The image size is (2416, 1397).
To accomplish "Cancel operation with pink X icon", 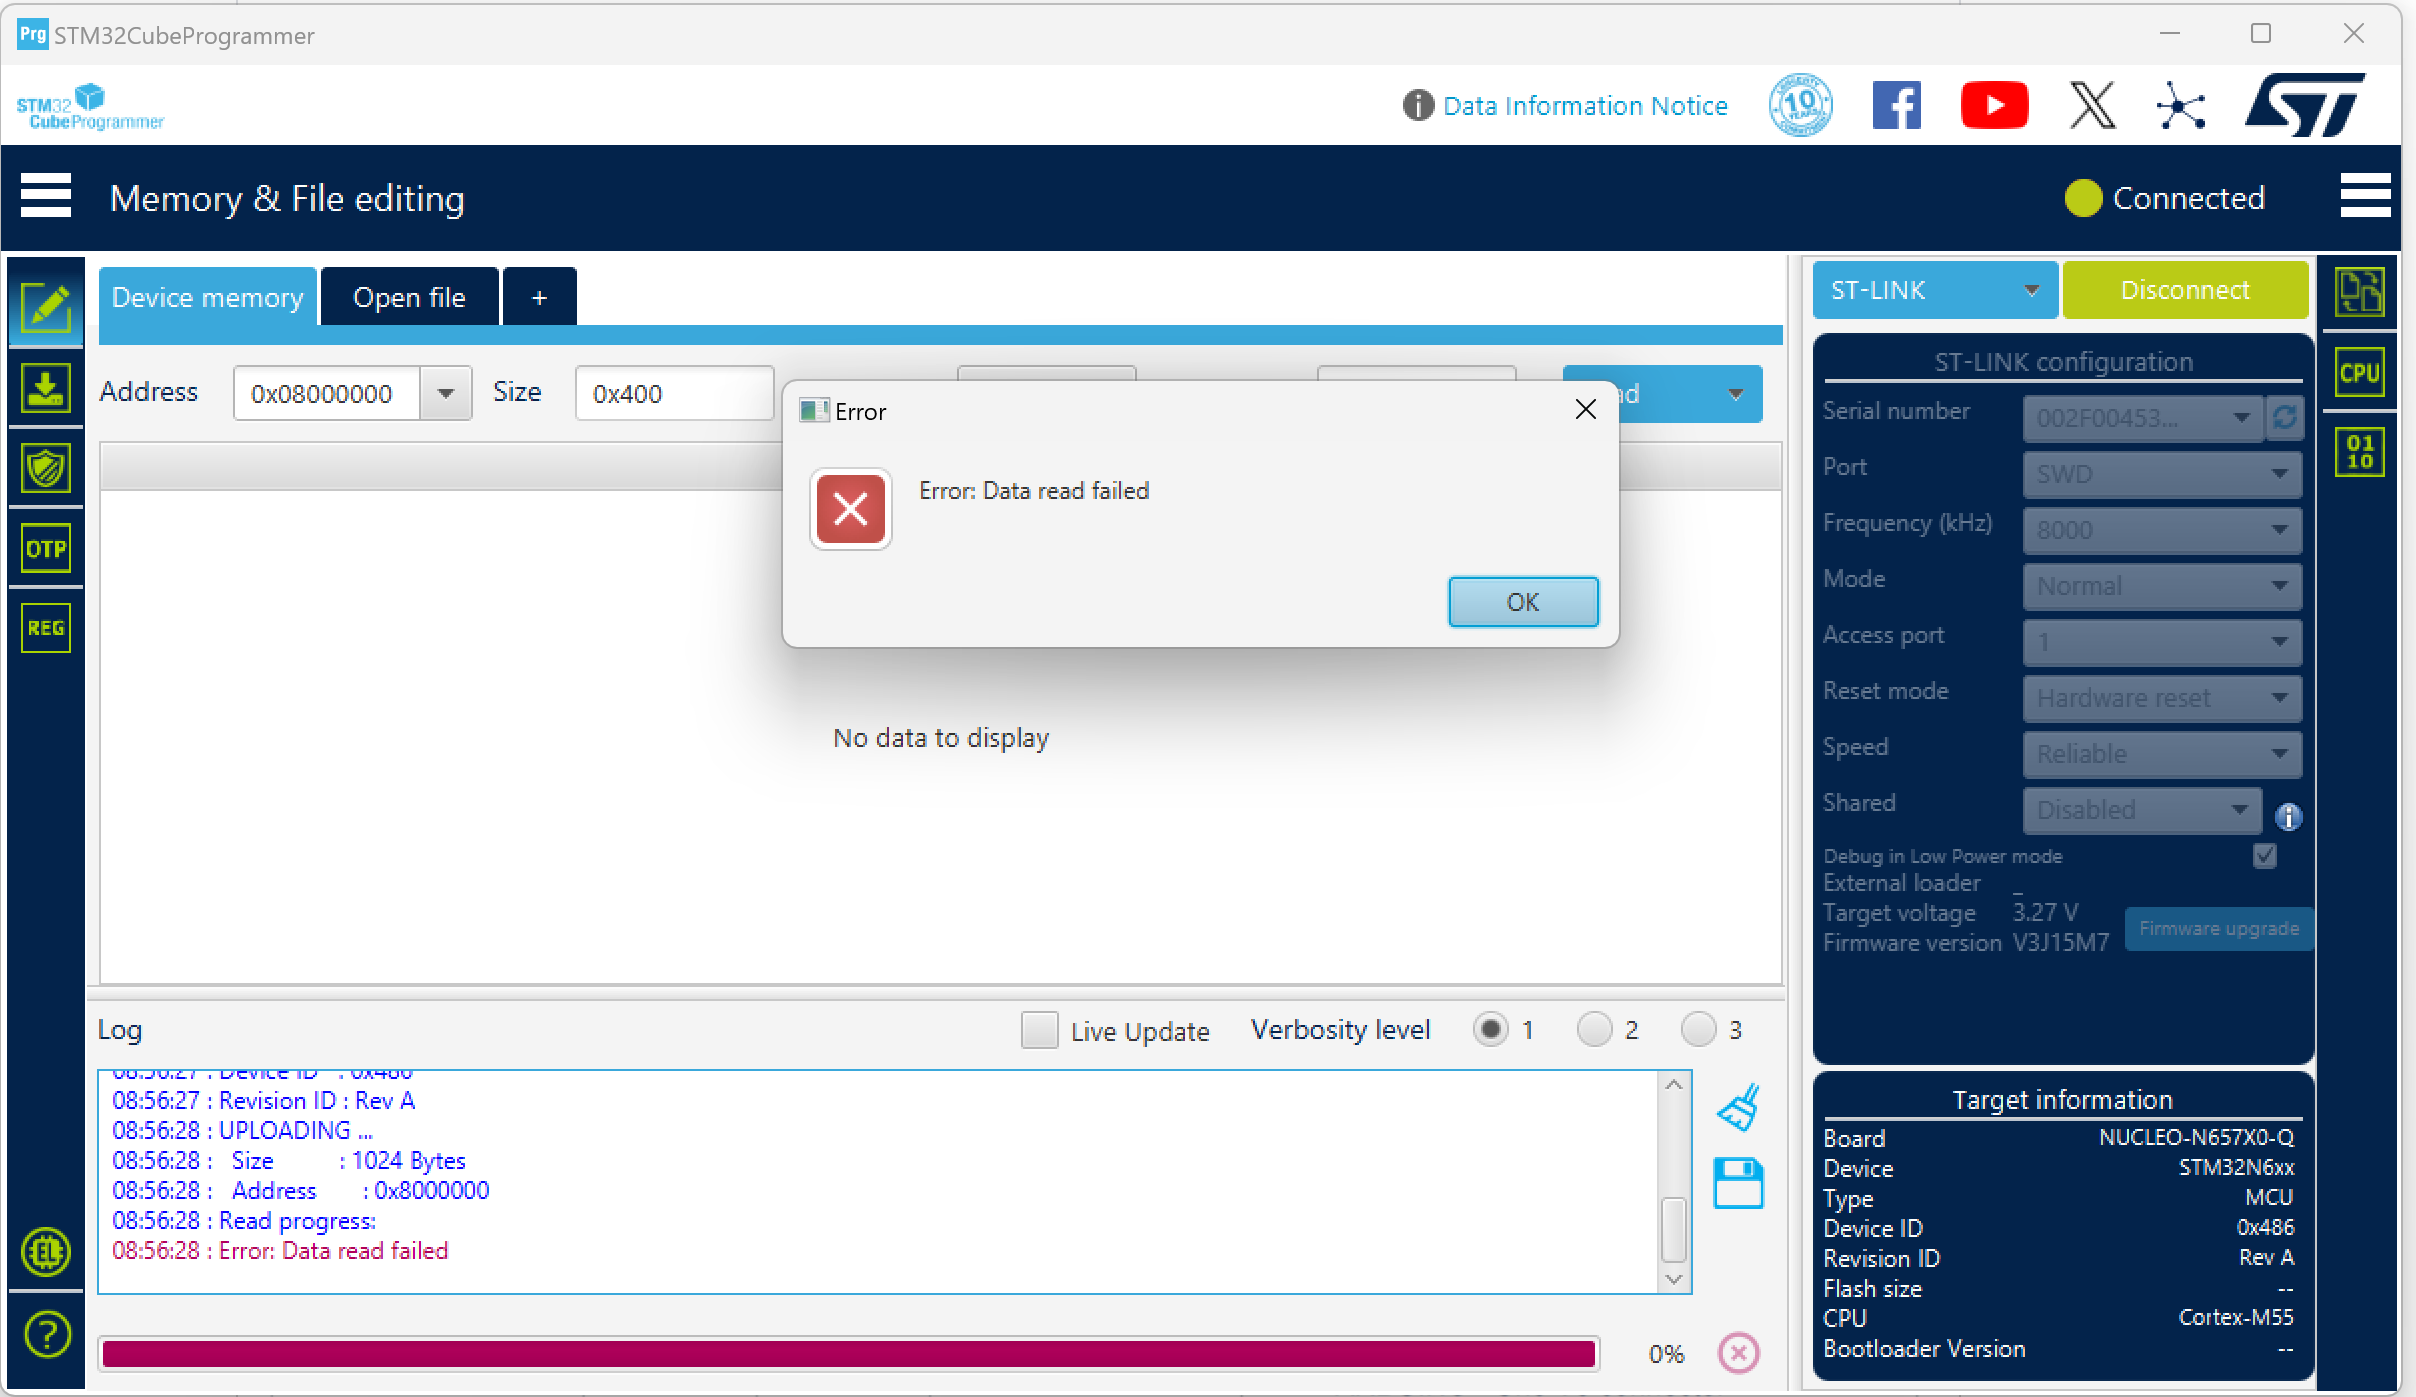I will [1739, 1353].
